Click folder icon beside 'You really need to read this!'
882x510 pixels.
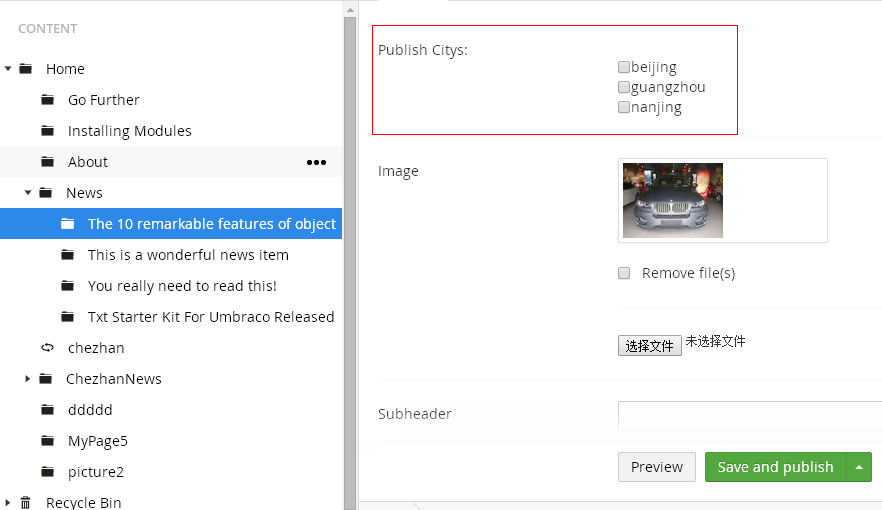68,286
